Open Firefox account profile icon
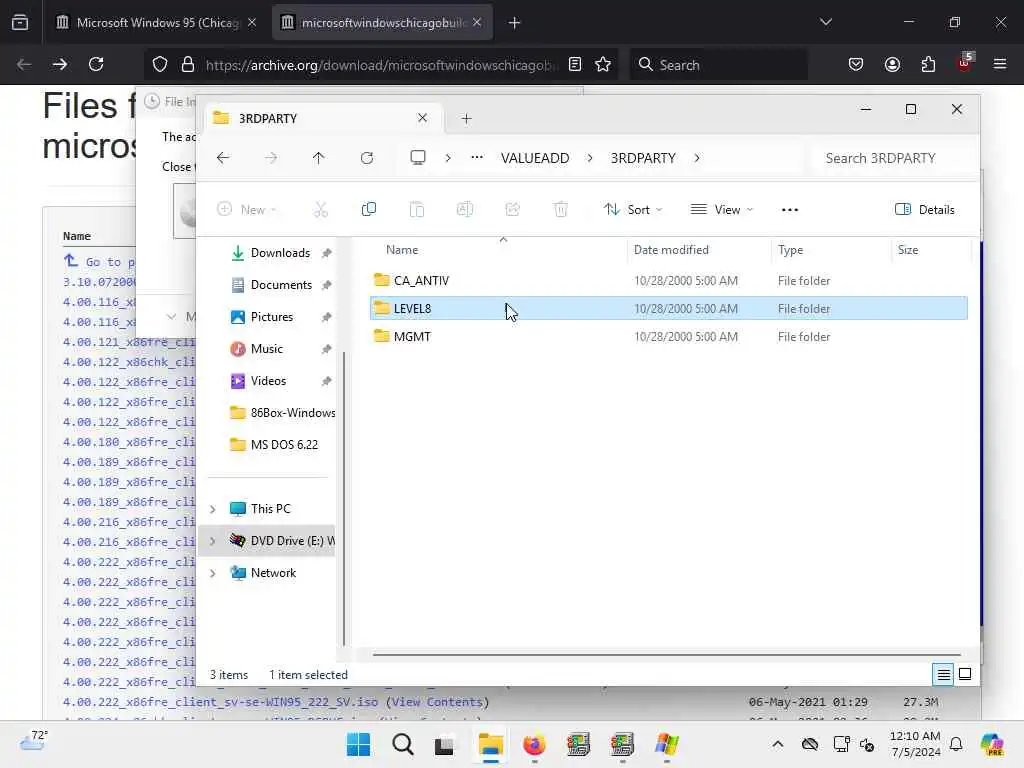Viewport: 1024px width, 768px height. click(892, 64)
